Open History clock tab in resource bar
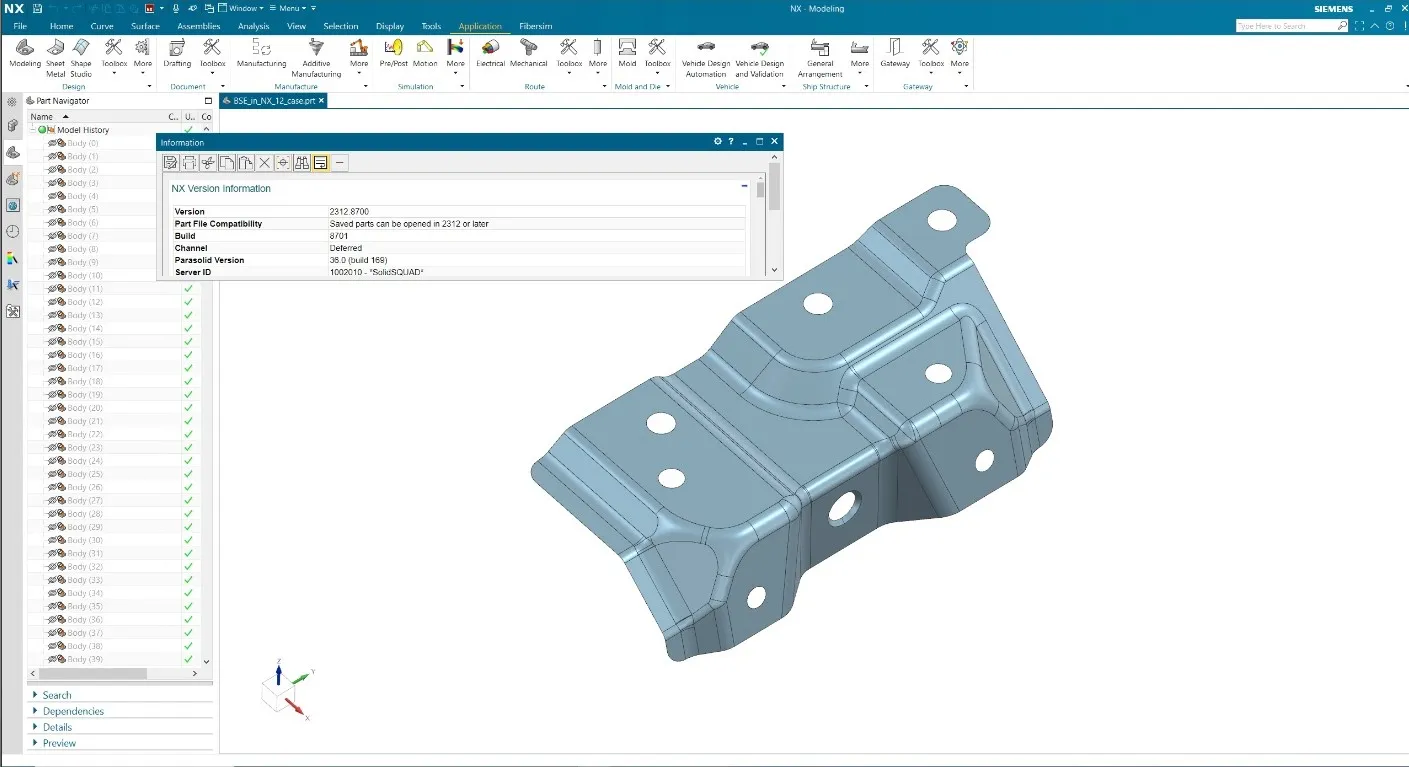The image size is (1409, 767). click(13, 231)
